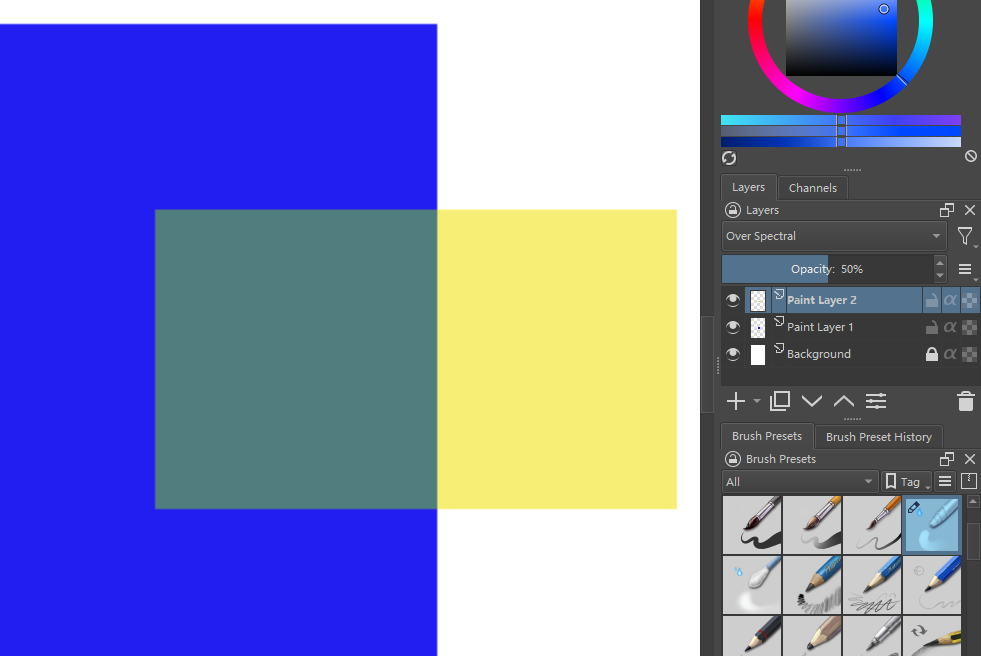This screenshot has height=656, width=981.
Task: Add a new layer with plus icon
Action: click(x=736, y=401)
